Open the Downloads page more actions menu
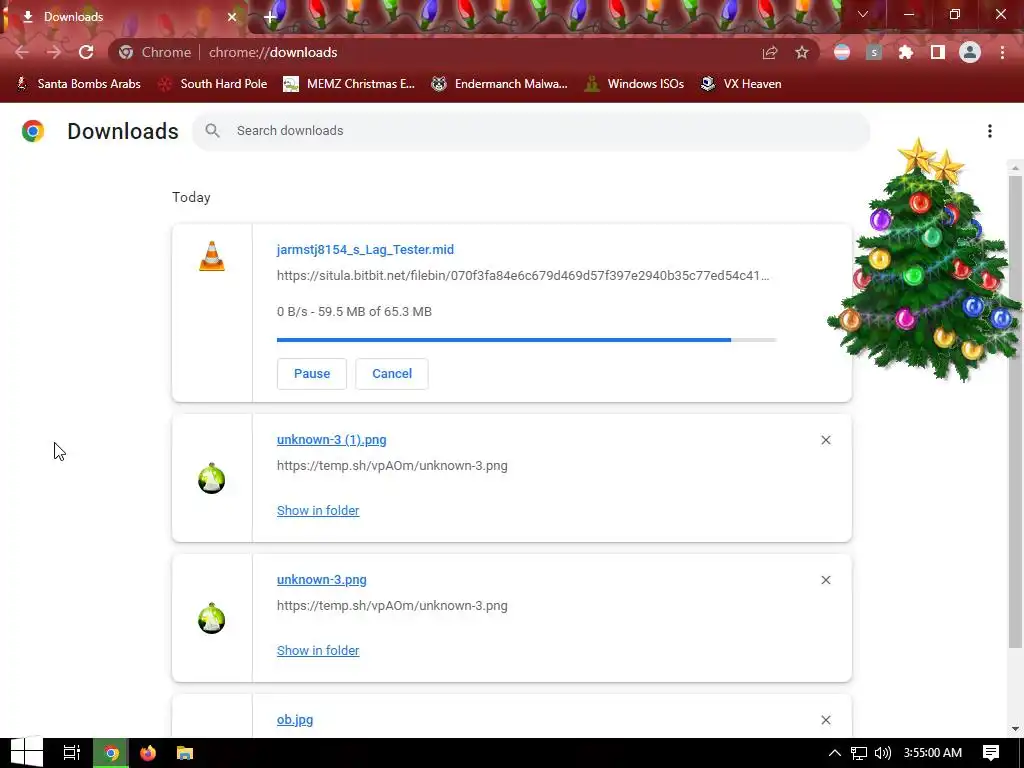The image size is (1024, 768). point(989,131)
